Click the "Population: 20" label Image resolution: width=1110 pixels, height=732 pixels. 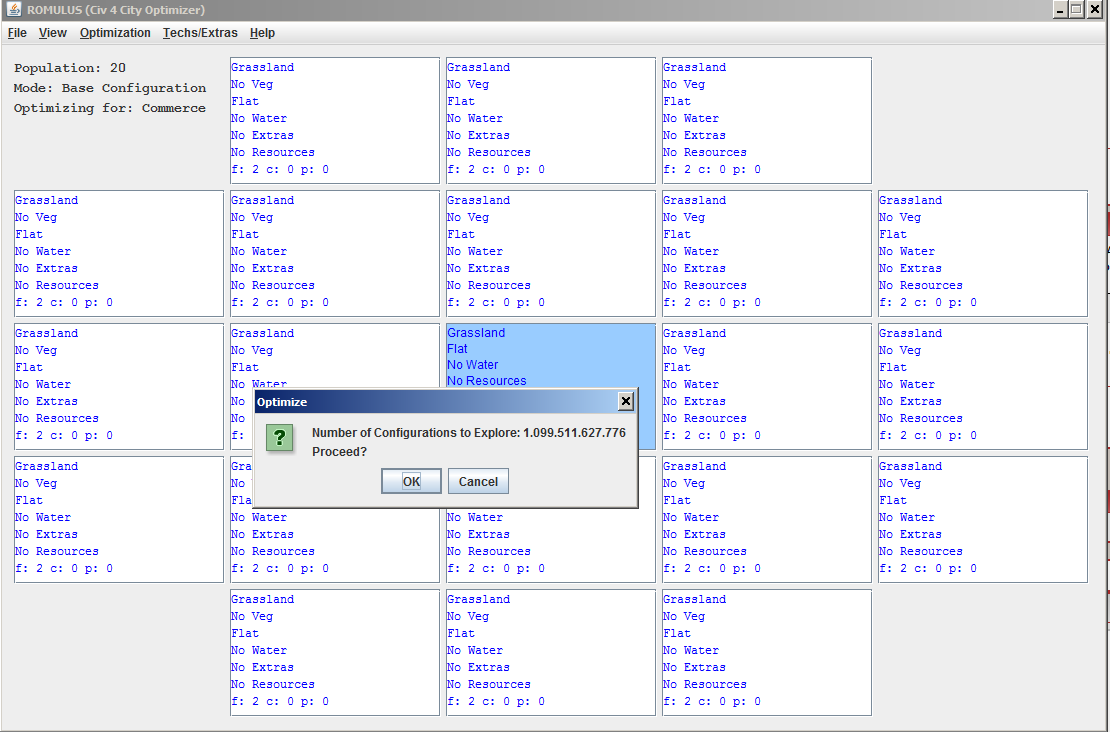click(x=70, y=68)
